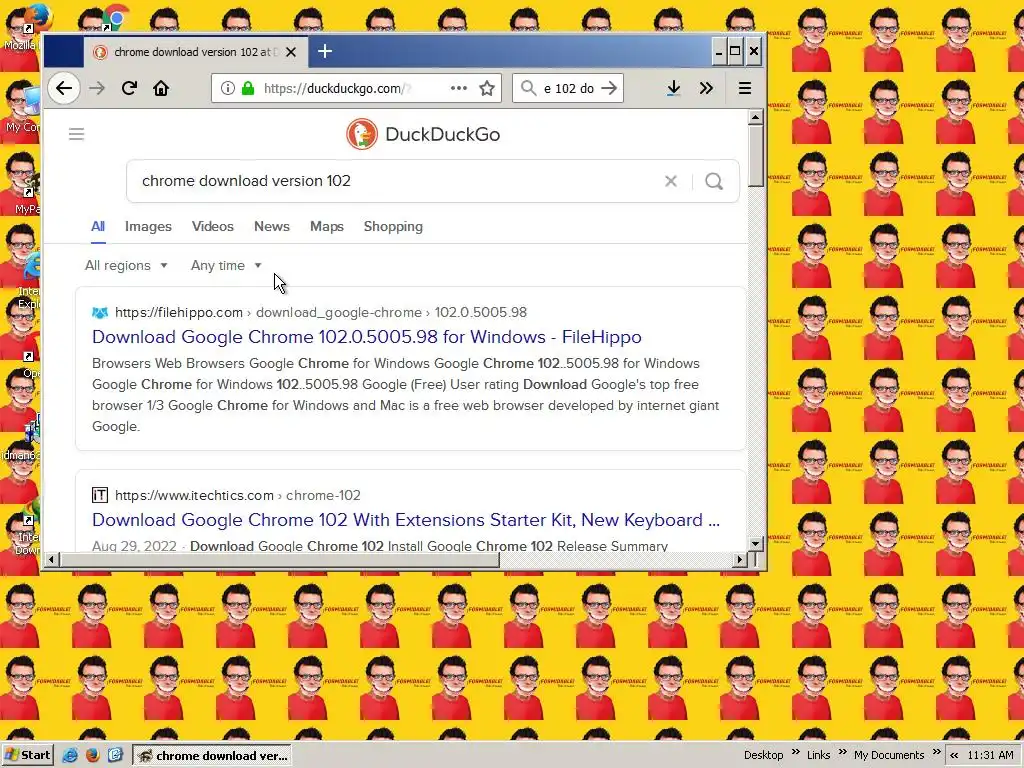Open DuckDuckGo side menu icon

pyautogui.click(x=76, y=134)
